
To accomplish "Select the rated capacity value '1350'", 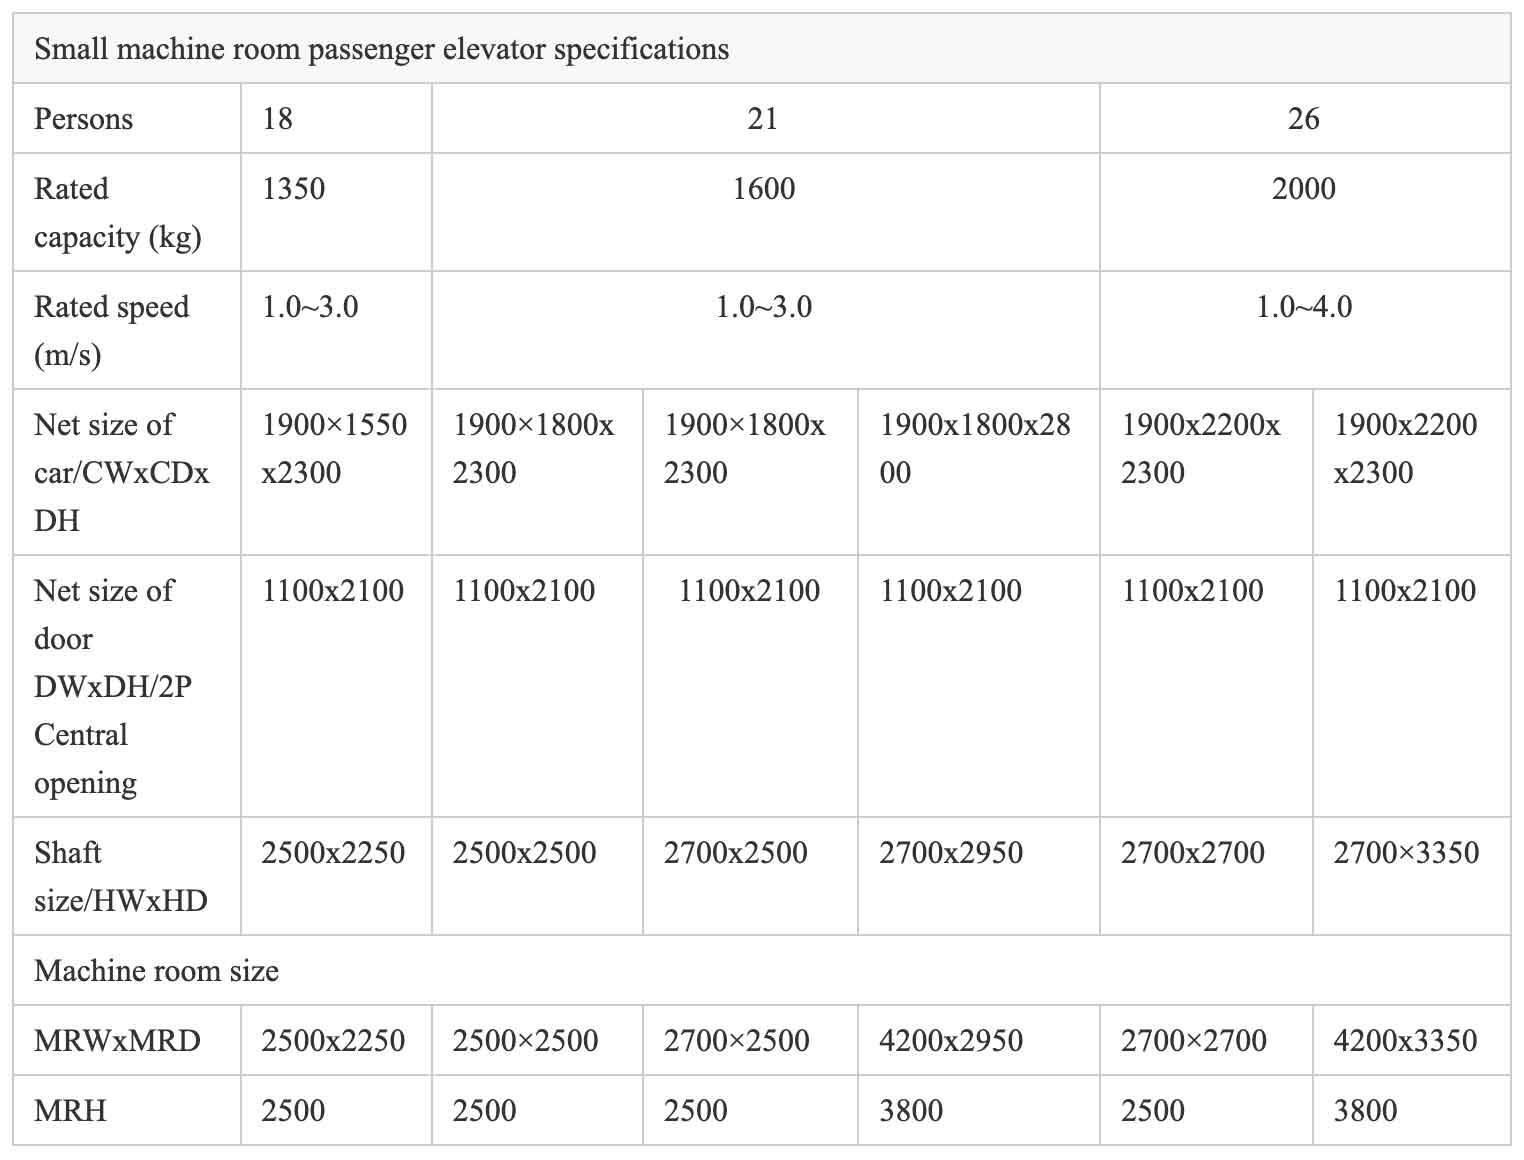I will coord(294,188).
